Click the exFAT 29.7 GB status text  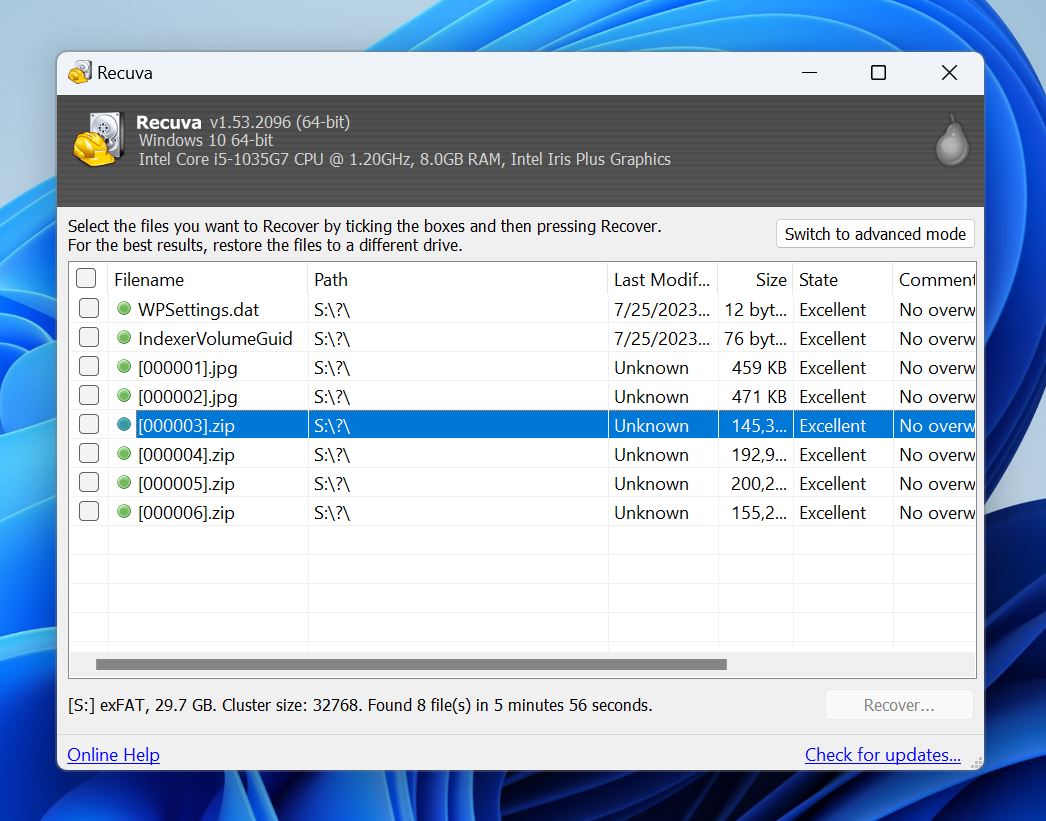tap(360, 705)
